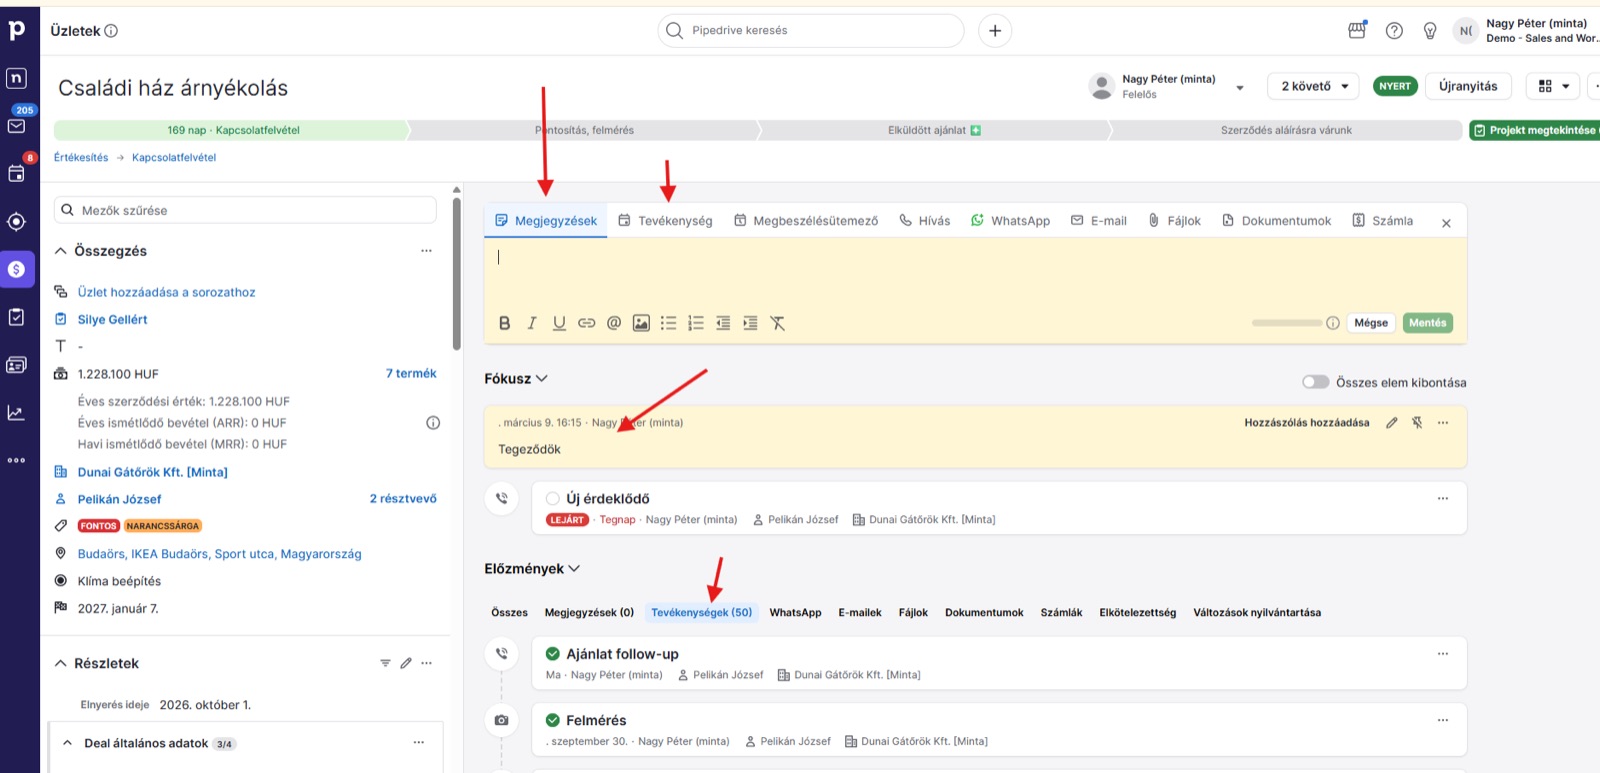The width and height of the screenshot is (1600, 773).
Task: Open the Dunai Gátőrök Kft. [Minta] link
Action: [x=153, y=472]
